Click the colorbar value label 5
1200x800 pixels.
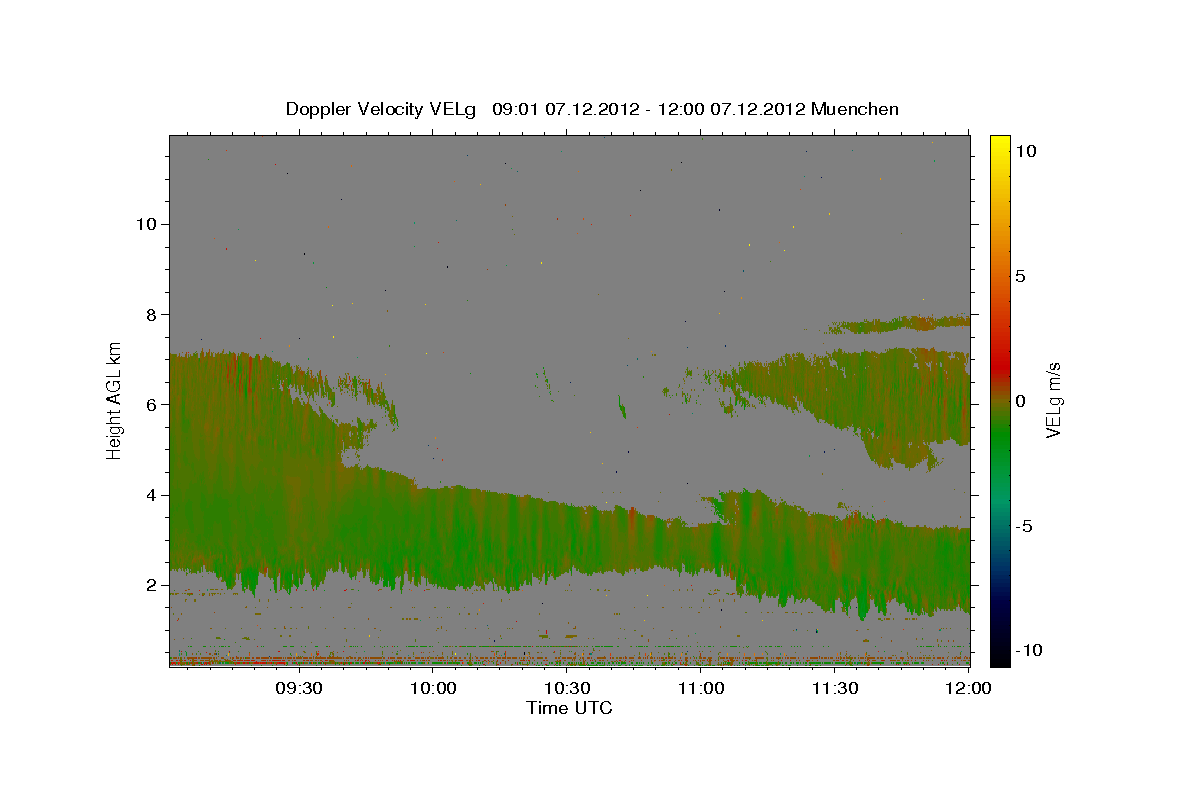tap(1020, 275)
